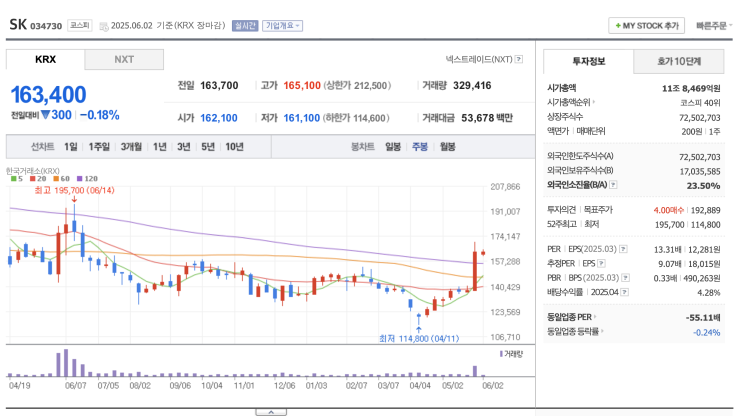Image resolution: width=743 pixels, height=416 pixels.
Task: Click help icon next to 외국인소진율(B/A)
Action: coord(613,185)
